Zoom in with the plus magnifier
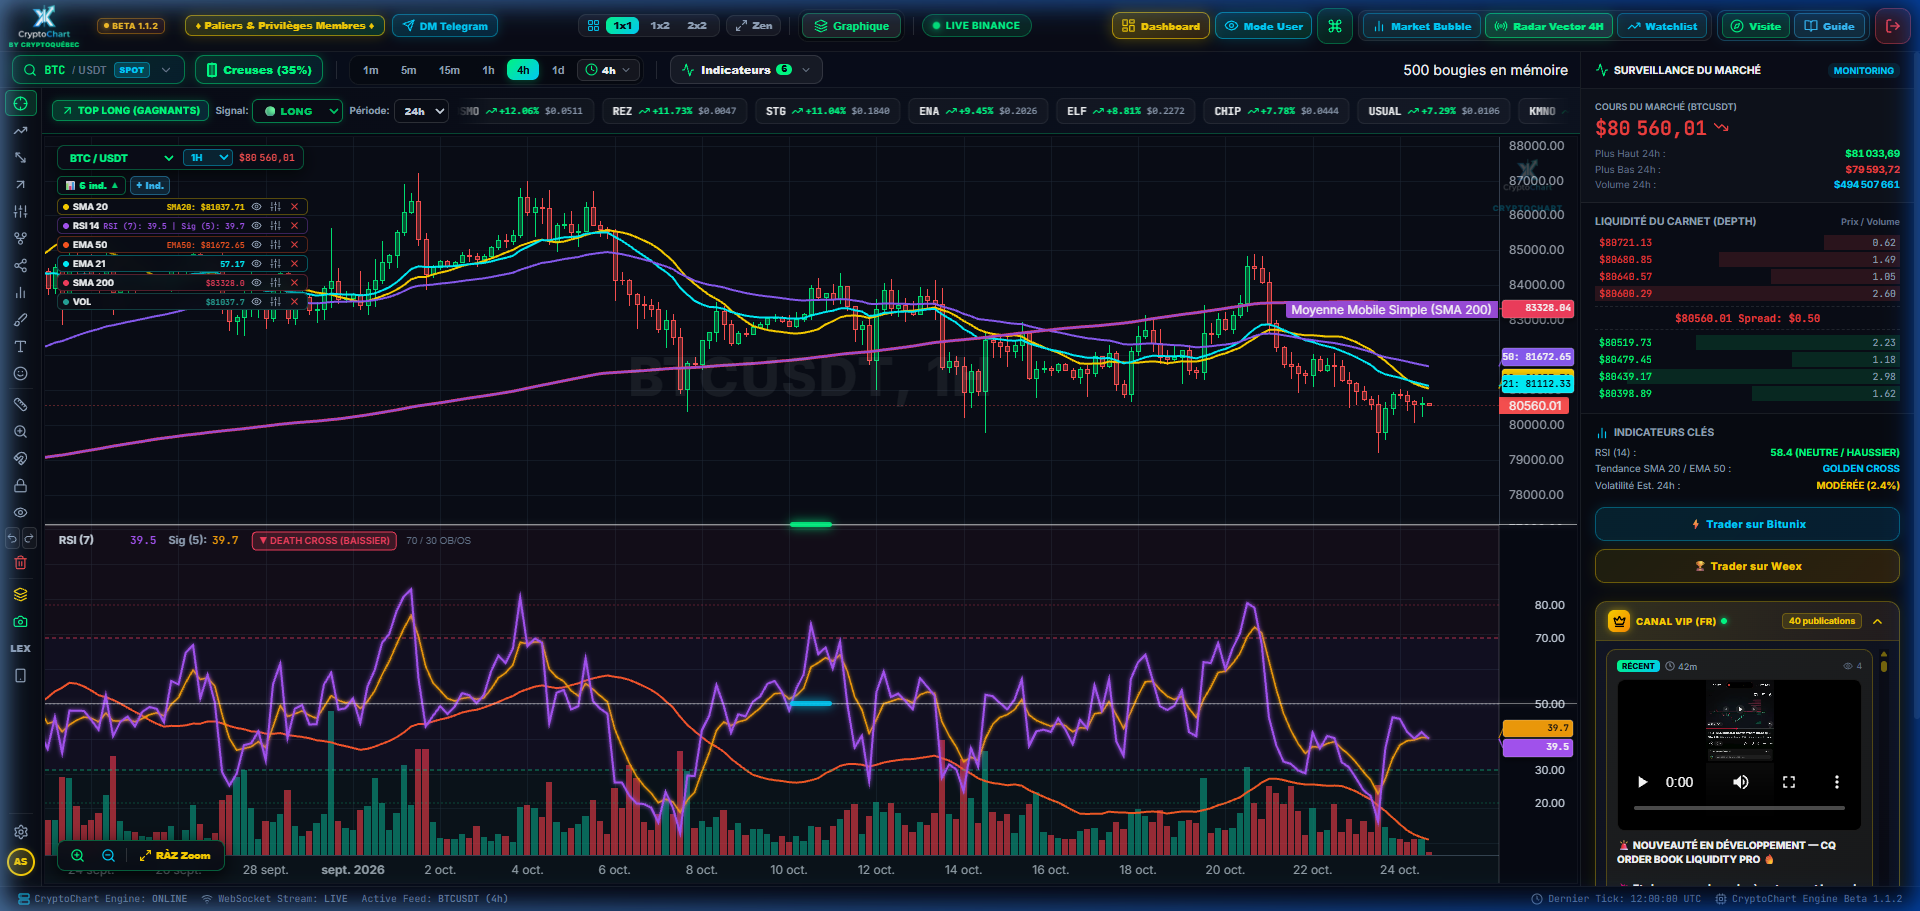 coord(77,856)
